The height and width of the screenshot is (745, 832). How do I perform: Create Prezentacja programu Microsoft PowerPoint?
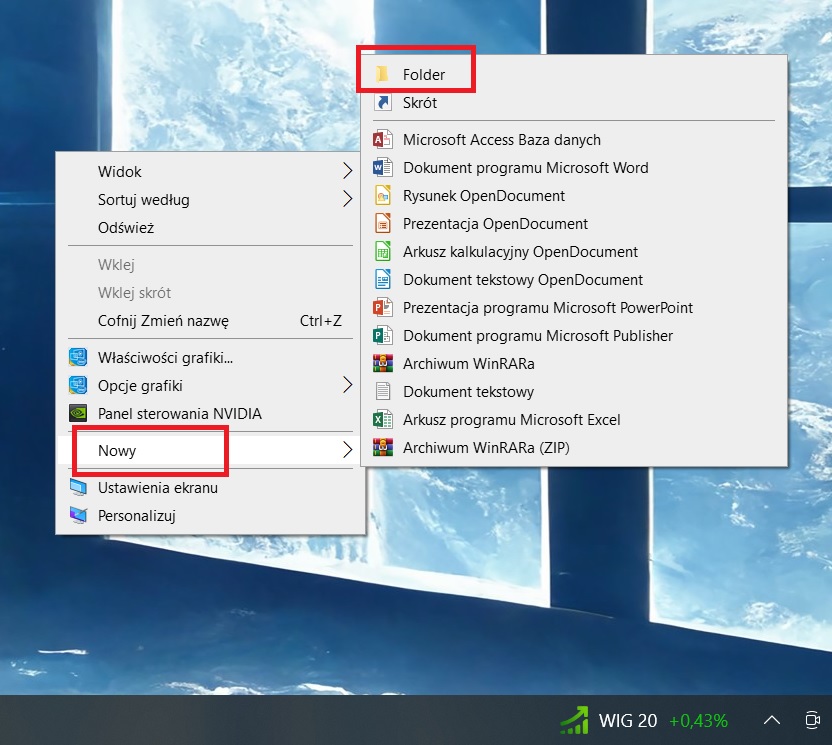click(574, 308)
